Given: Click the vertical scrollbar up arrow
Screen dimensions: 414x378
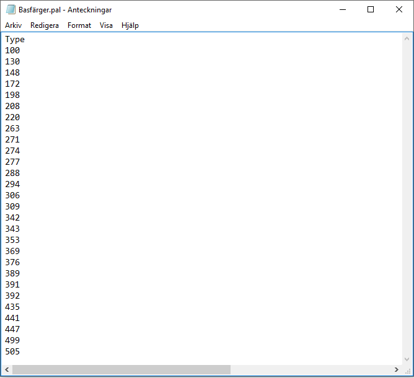Looking at the screenshot, I should (x=407, y=39).
